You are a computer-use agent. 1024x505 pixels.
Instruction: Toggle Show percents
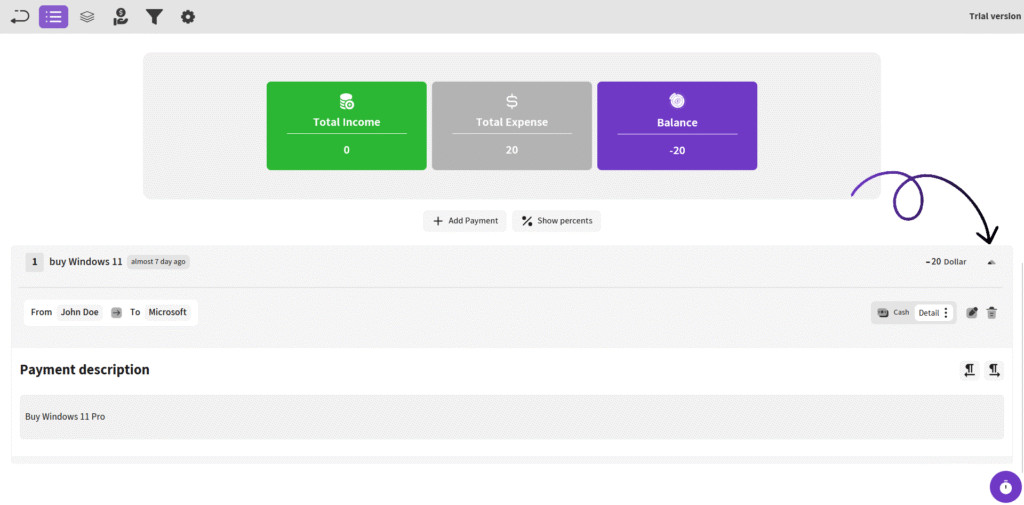coord(556,221)
